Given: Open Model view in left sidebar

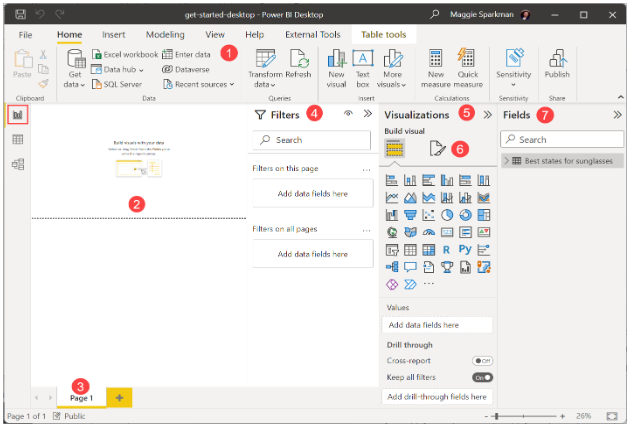Looking at the screenshot, I should [18, 164].
